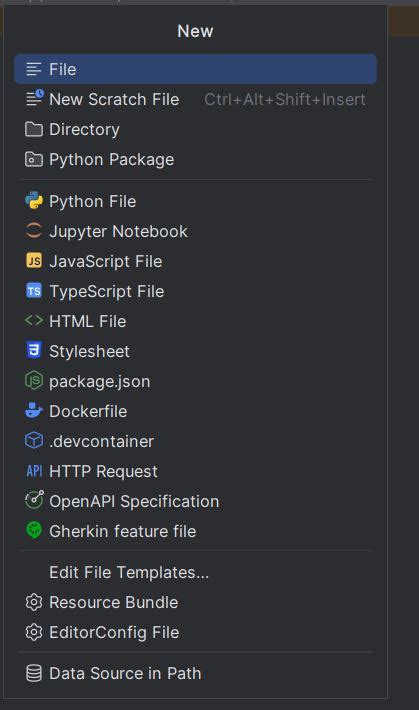The width and height of the screenshot is (419, 710).
Task: Click the Dockerfile whale icon
Action: [34, 411]
